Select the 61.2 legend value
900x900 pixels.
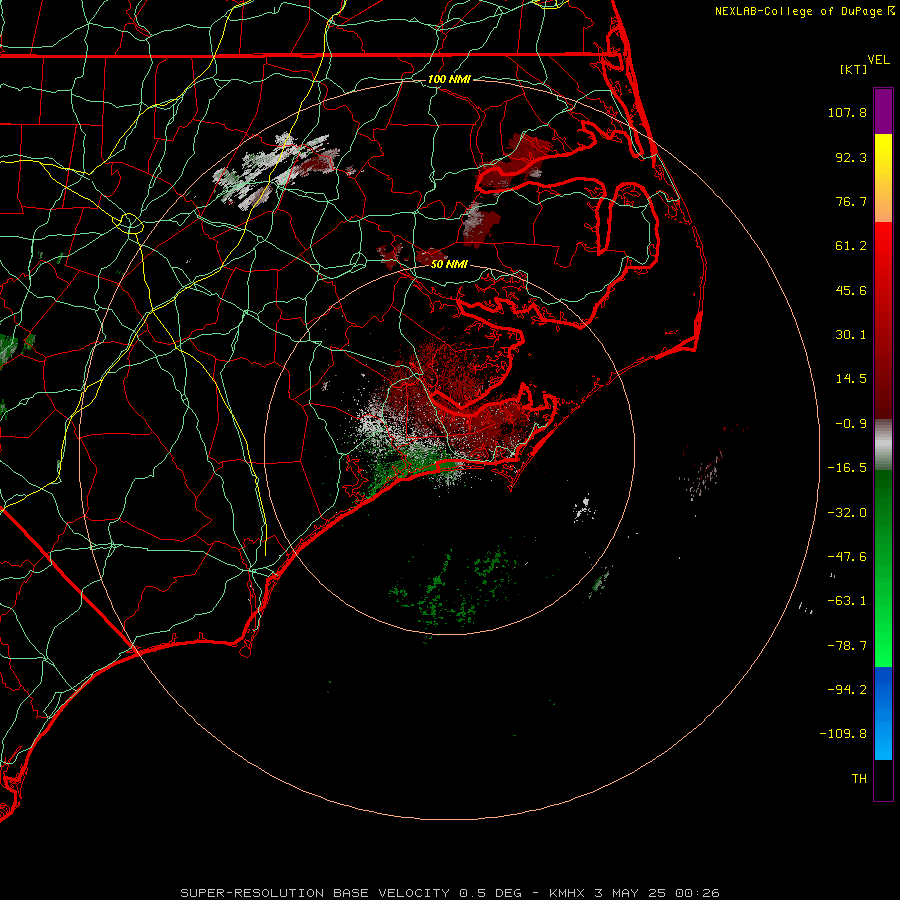851,246
